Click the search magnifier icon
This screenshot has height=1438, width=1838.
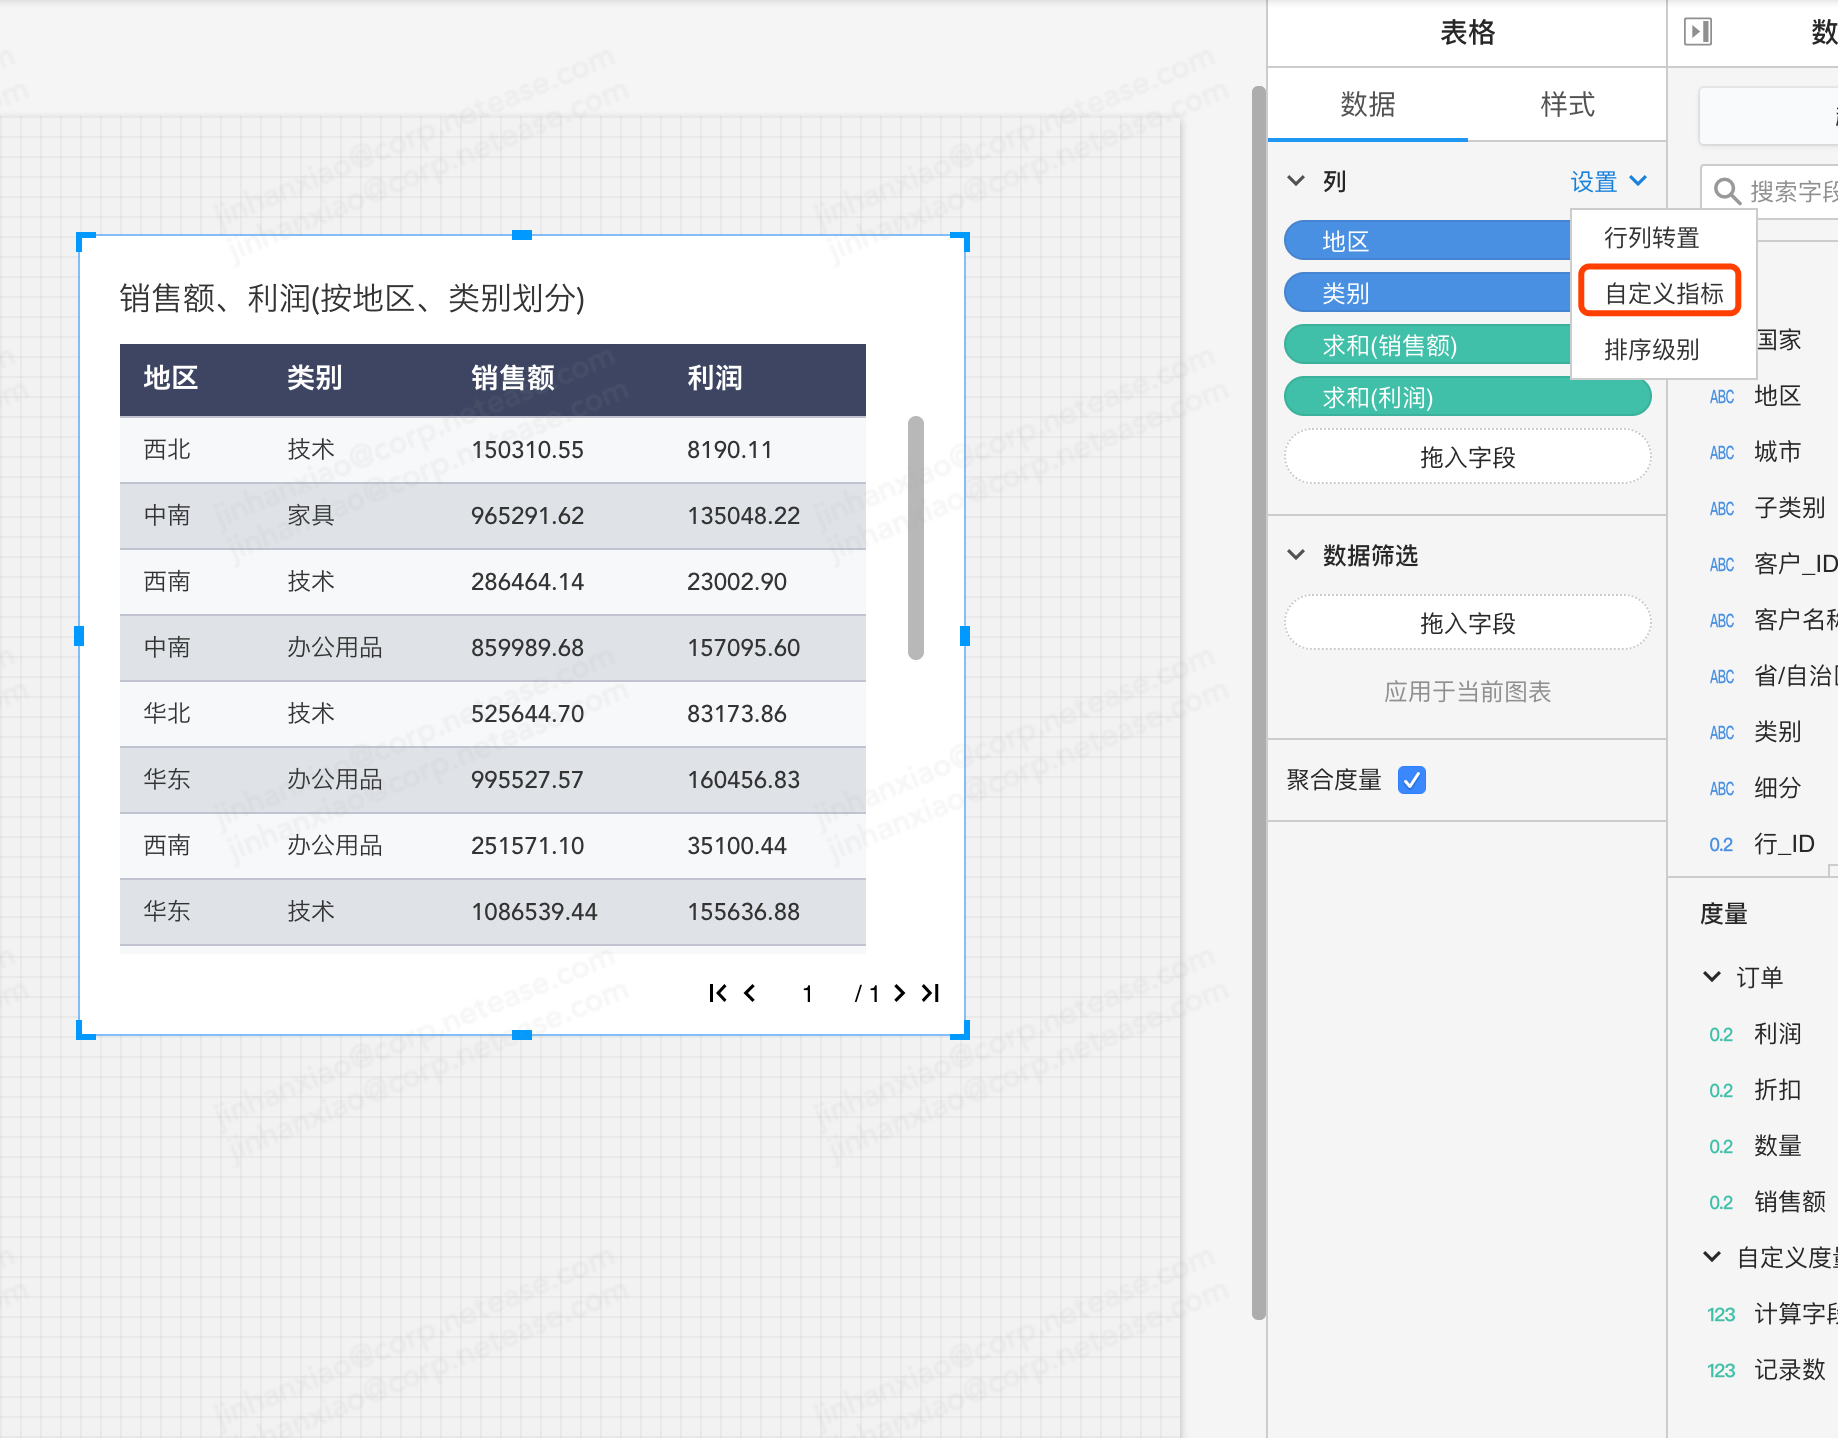1726,190
